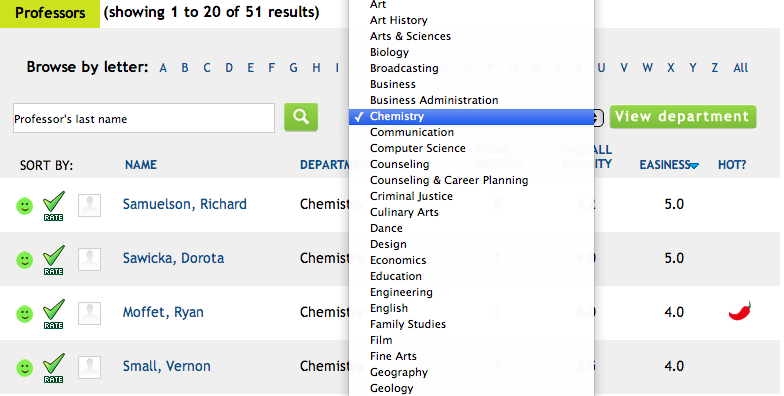Sort professors by NAME
Screen dimensions: 784x396
pyautogui.click(x=140, y=164)
